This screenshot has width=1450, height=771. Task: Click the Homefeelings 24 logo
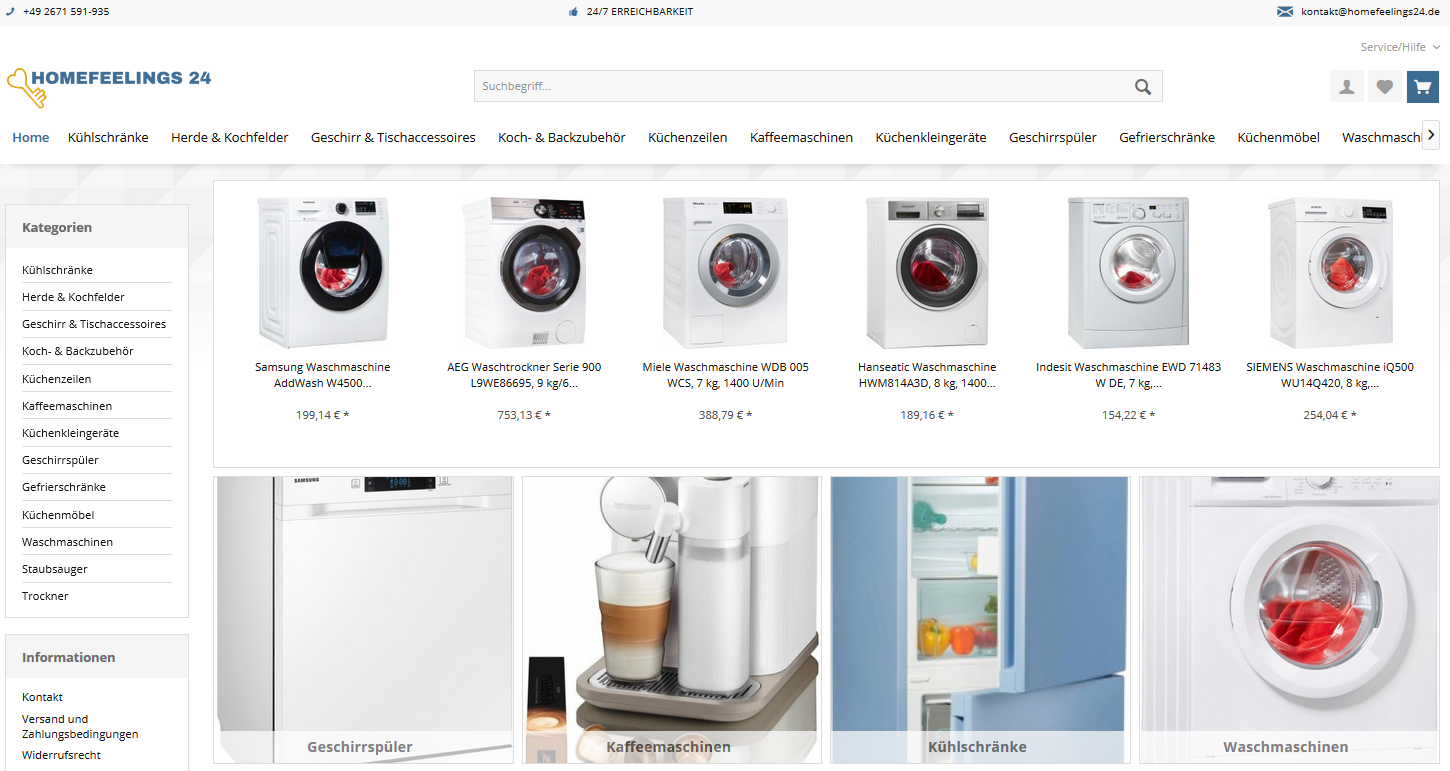click(x=109, y=87)
